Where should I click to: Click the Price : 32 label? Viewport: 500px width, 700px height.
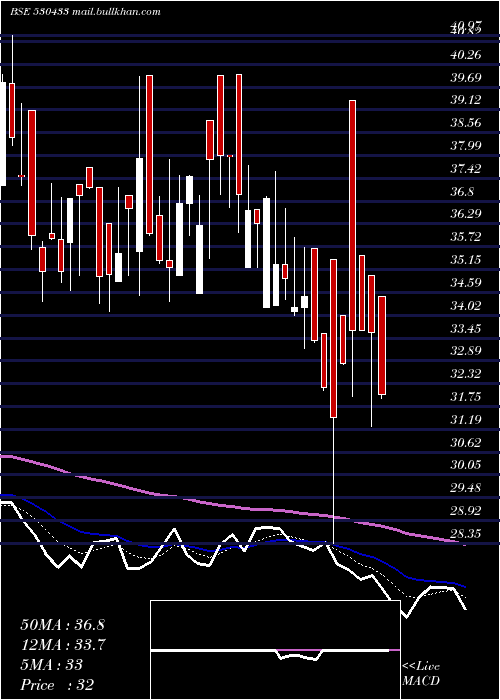pos(57,685)
